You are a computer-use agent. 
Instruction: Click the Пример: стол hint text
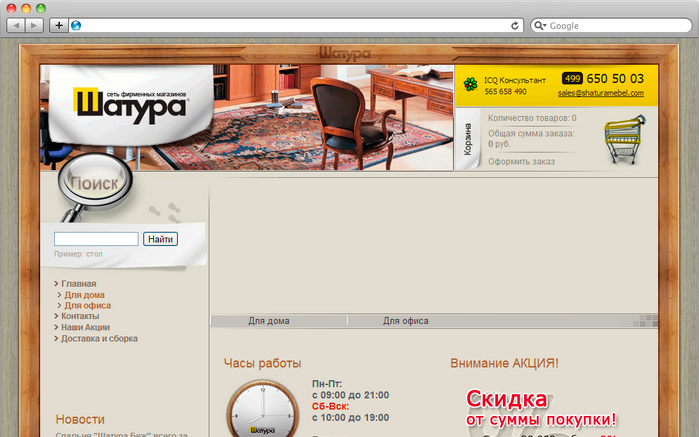[x=78, y=254]
